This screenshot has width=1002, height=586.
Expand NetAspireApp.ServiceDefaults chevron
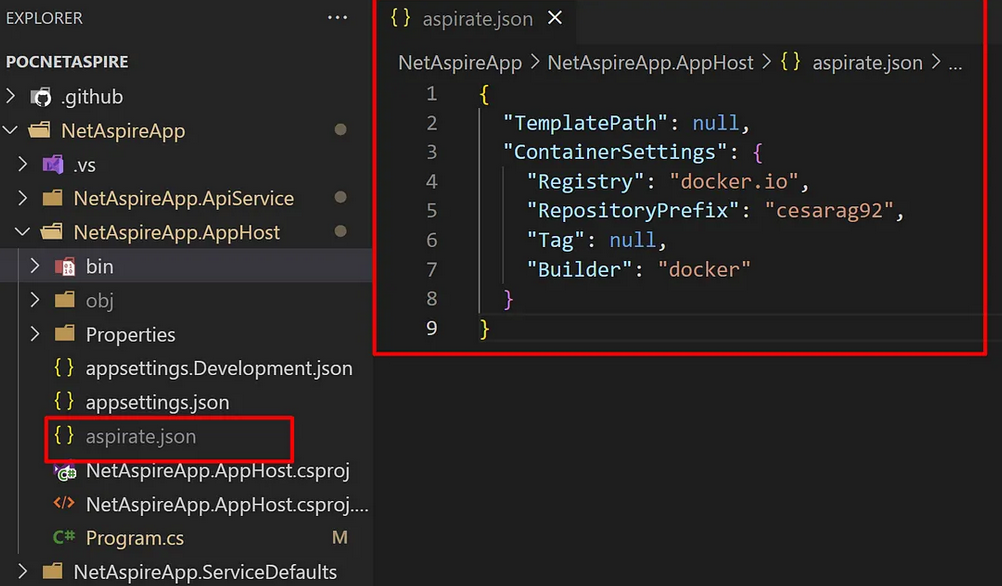click(x=23, y=571)
